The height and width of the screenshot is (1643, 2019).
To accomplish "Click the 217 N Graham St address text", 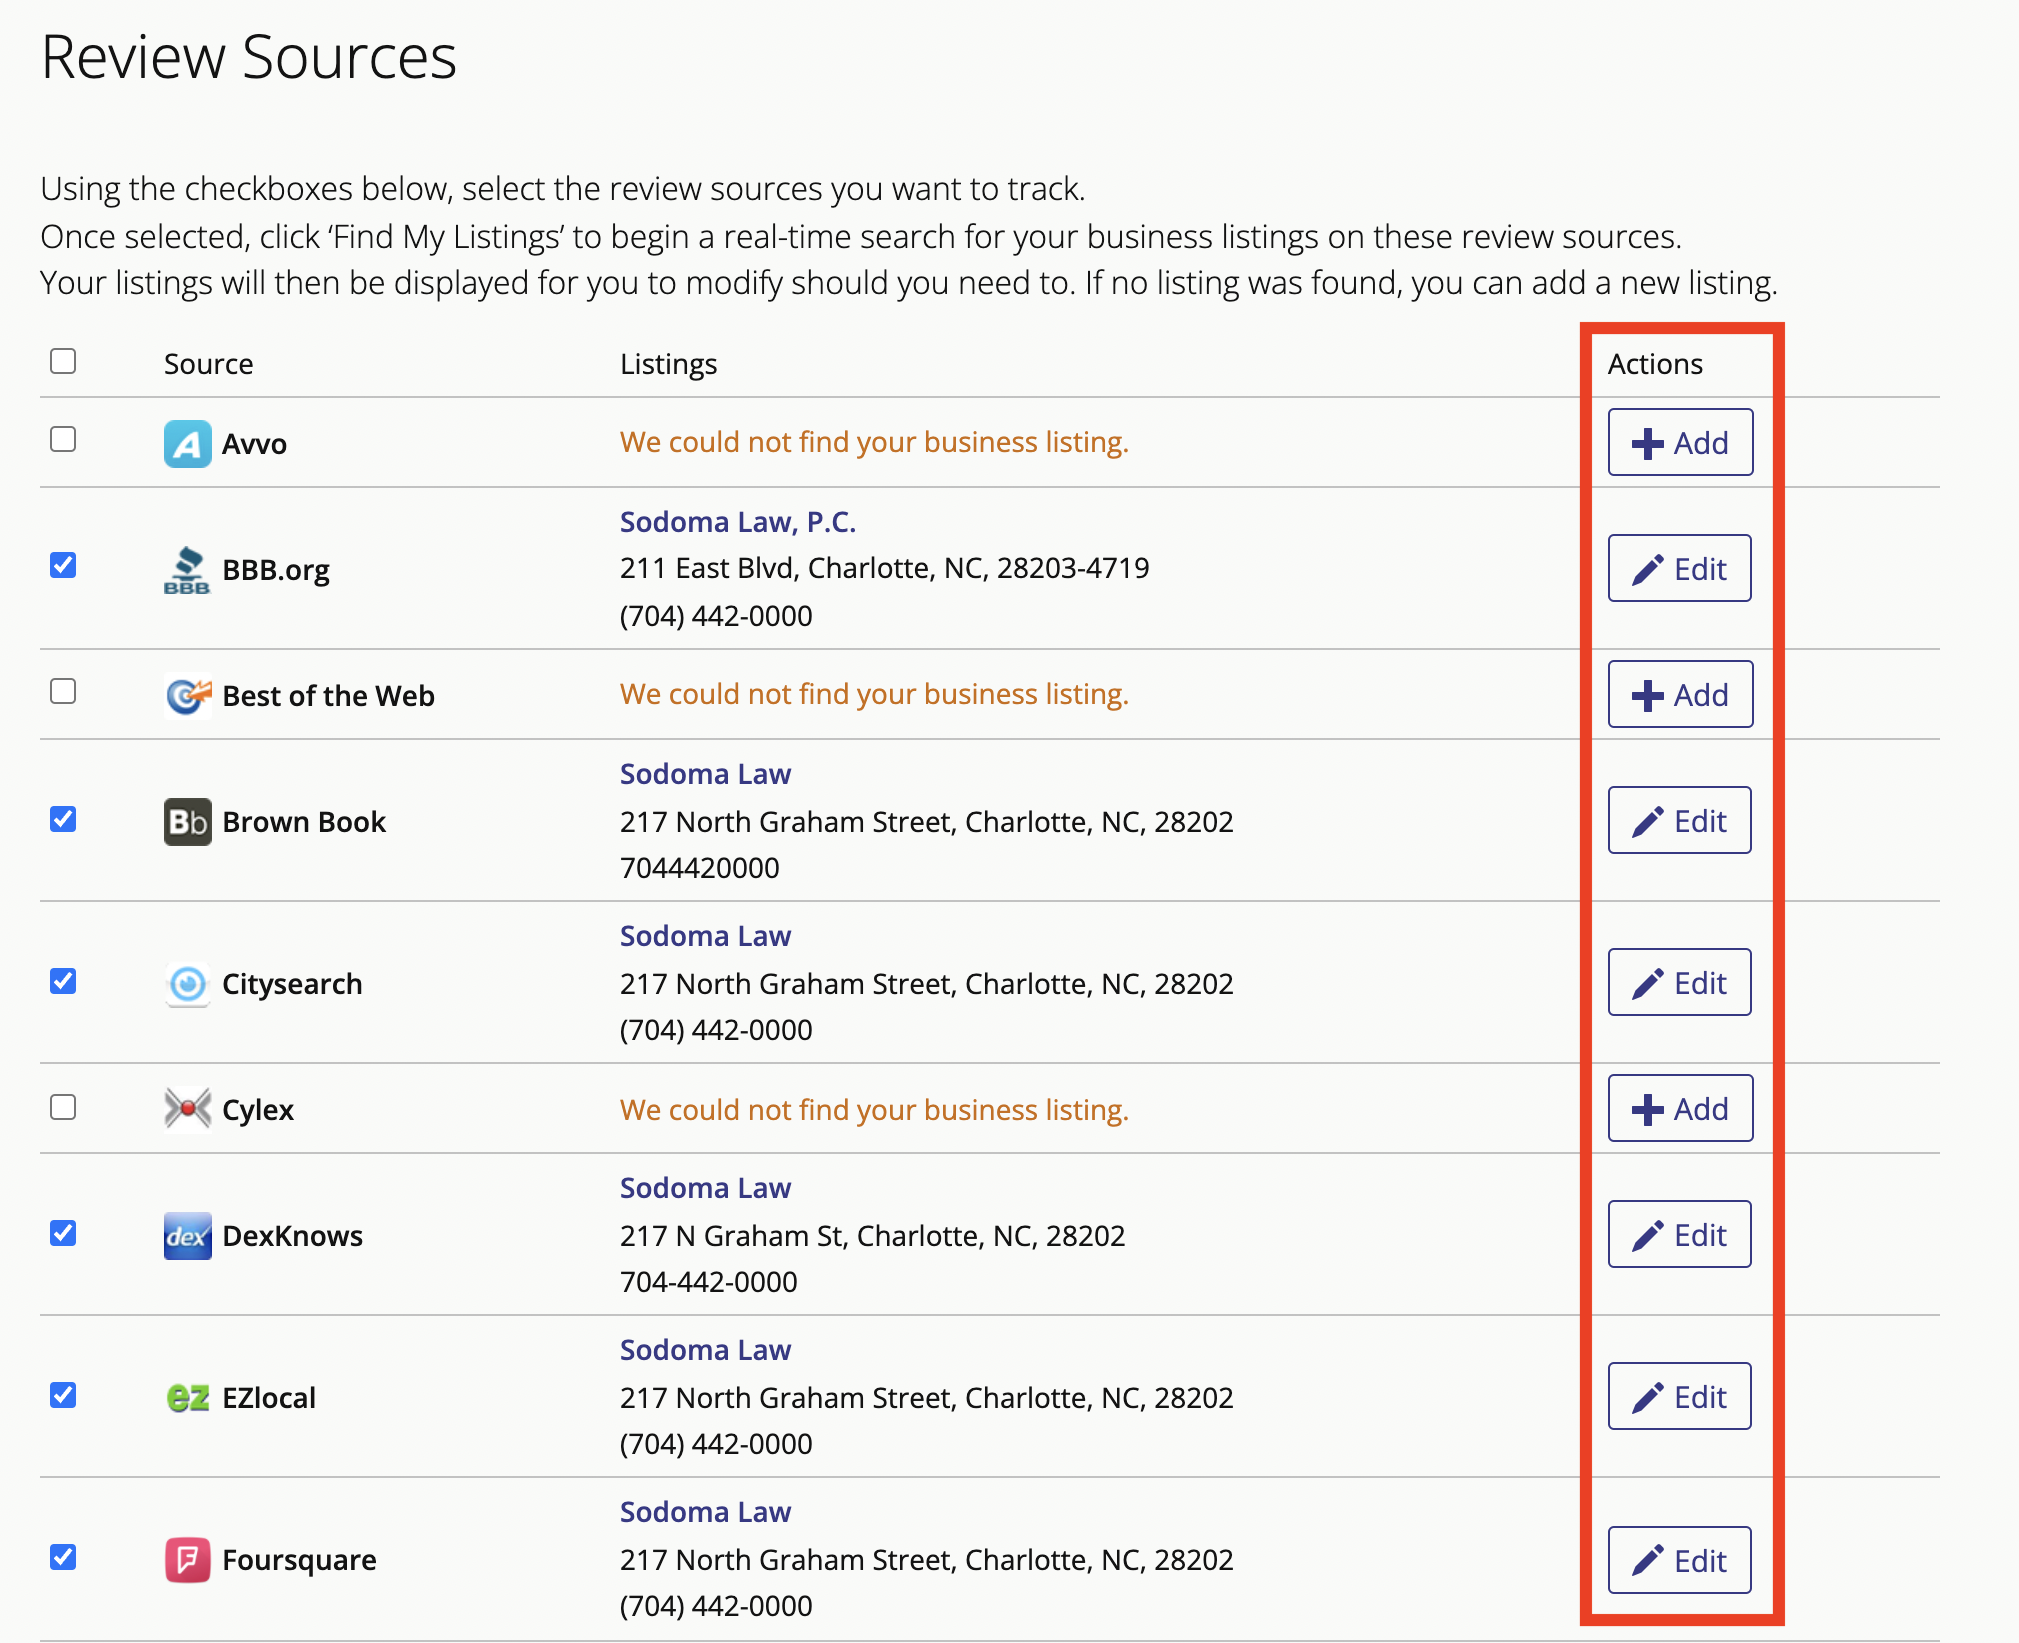I will tap(872, 1236).
